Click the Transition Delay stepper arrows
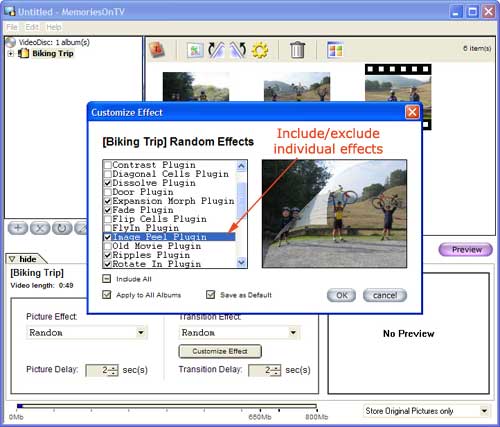This screenshot has width=500, height=427. coord(276,370)
